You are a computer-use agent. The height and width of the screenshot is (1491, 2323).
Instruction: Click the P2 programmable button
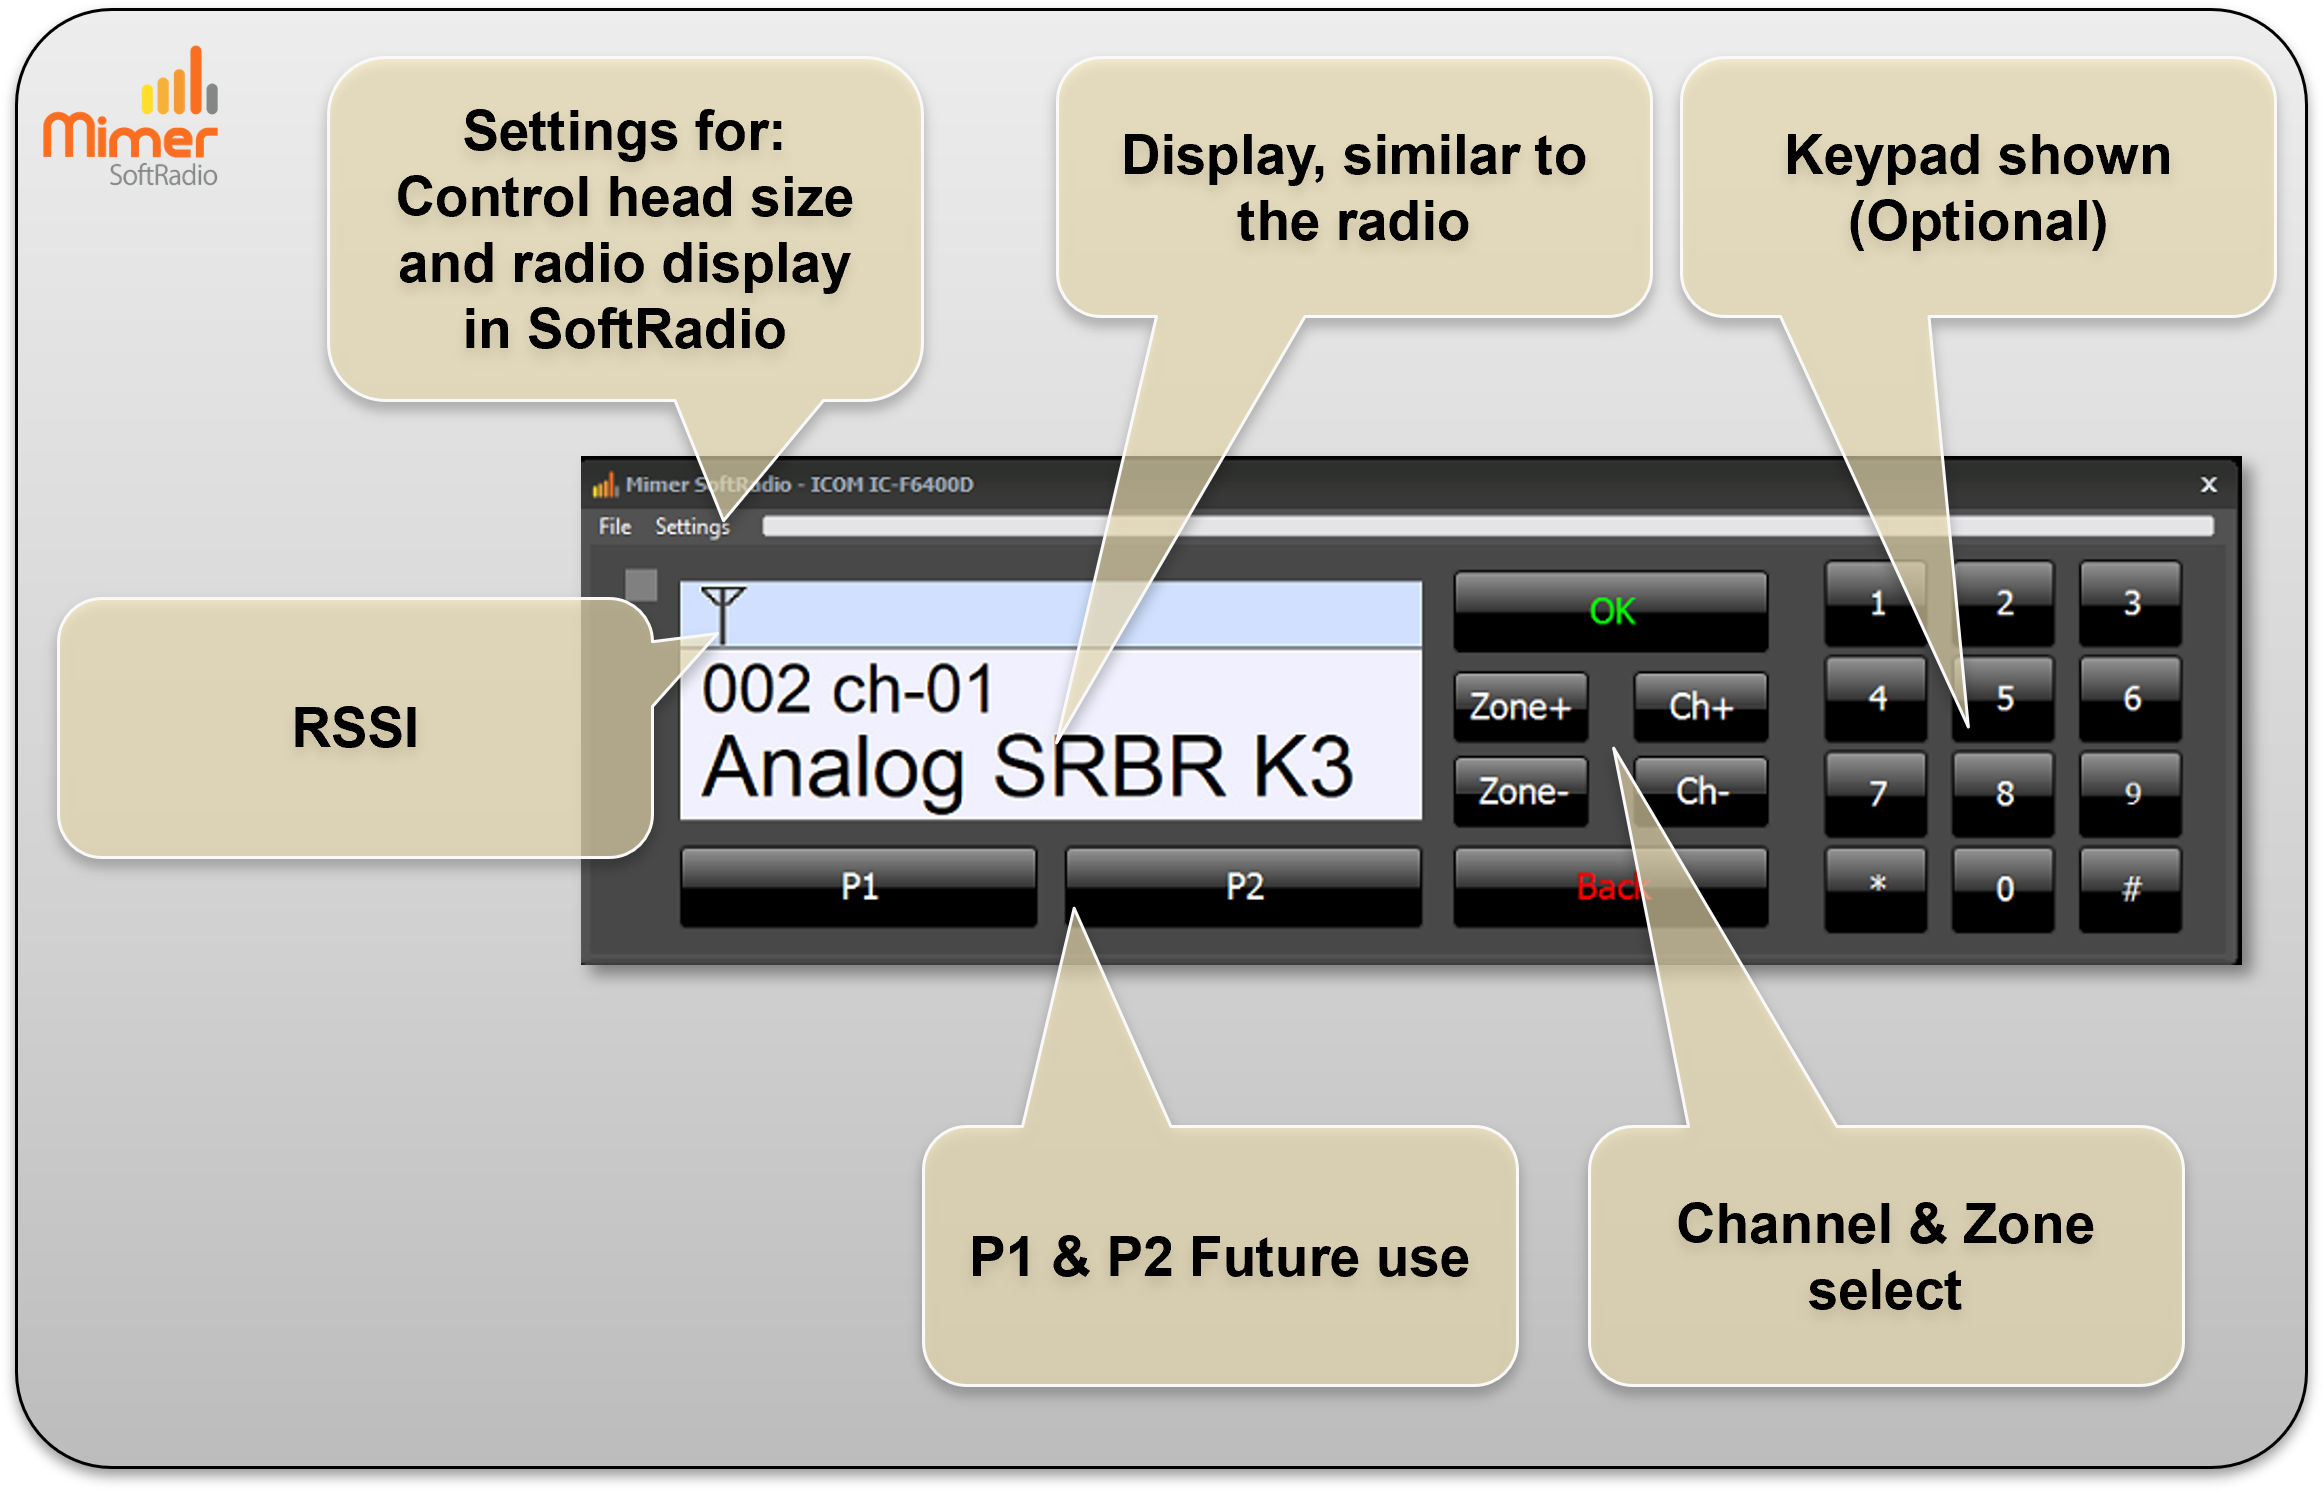(x=1243, y=887)
